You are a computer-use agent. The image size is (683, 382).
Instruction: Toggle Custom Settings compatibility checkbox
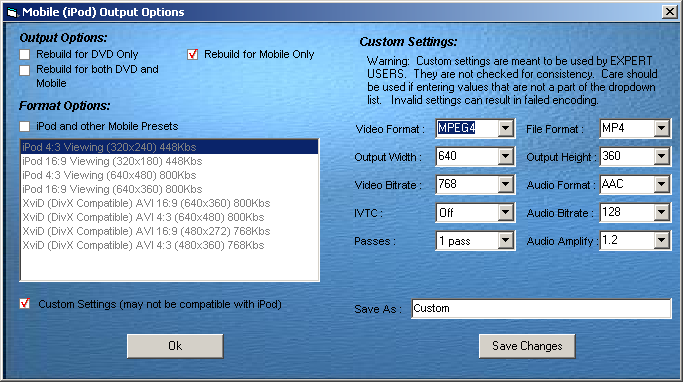pos(25,304)
